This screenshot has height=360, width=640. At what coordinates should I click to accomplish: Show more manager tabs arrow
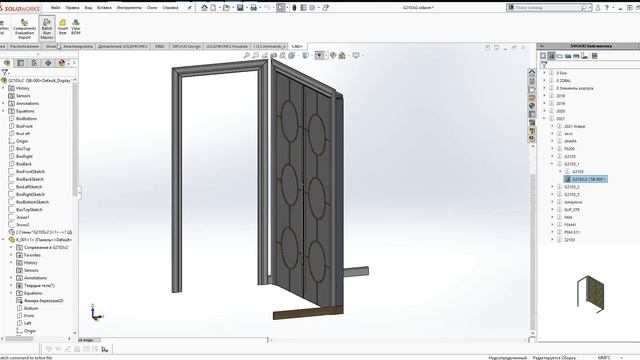[x=73, y=63]
